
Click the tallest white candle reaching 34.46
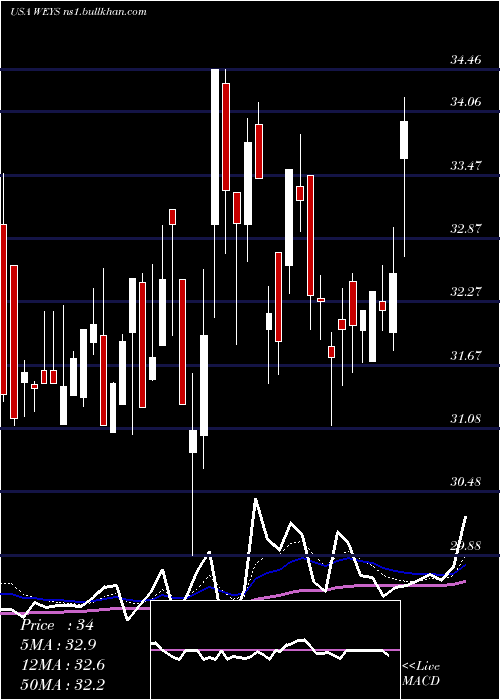pos(215,147)
